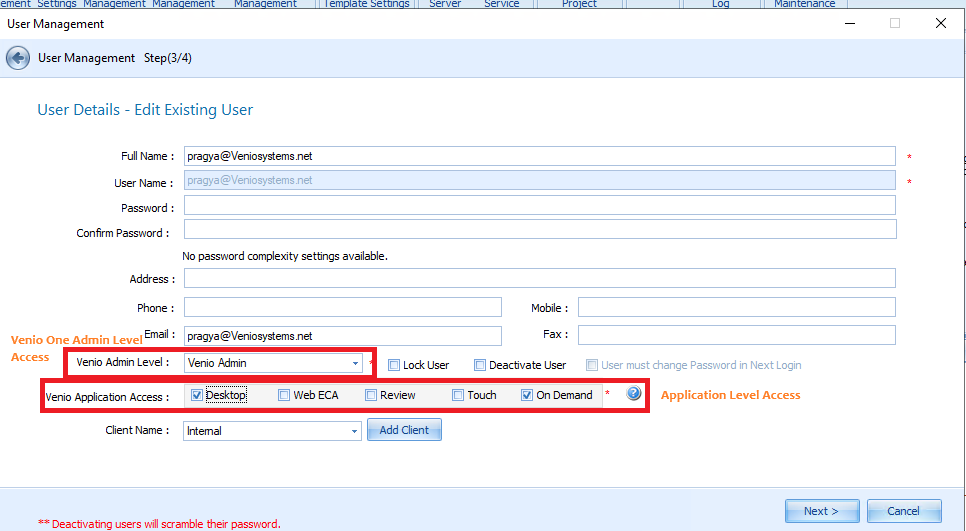Viewport: 966px width, 531px height.
Task: Click the 'No password complexity settings available.' text
Action: coord(285,256)
